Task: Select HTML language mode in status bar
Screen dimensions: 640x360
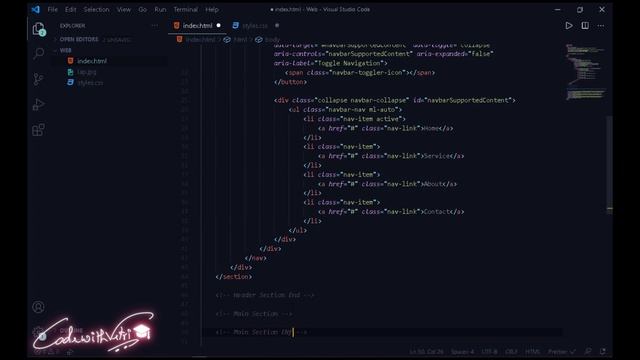Action: coord(533,351)
